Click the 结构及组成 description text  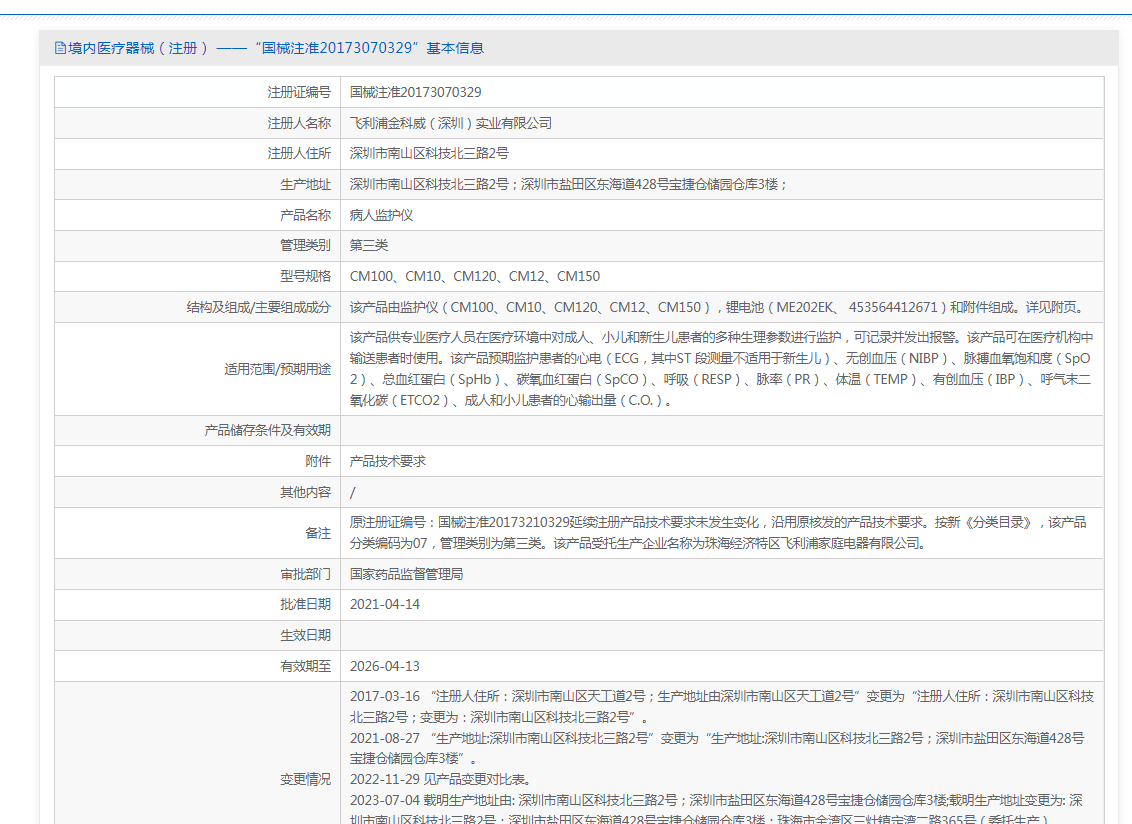pos(715,307)
